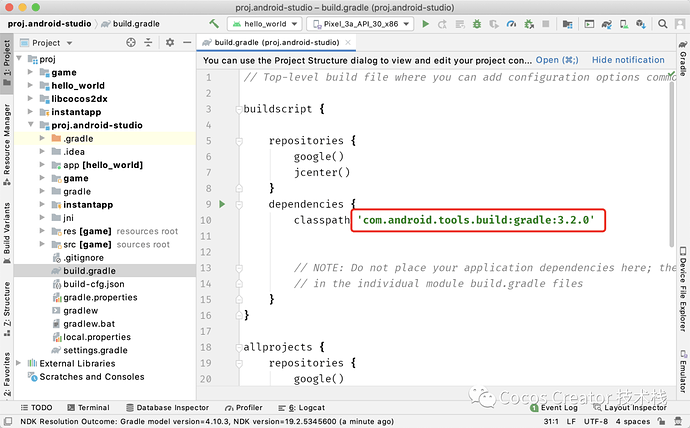The image size is (690, 428).
Task: Expand the libcocos2dx folder
Action: pyautogui.click(x=30, y=98)
